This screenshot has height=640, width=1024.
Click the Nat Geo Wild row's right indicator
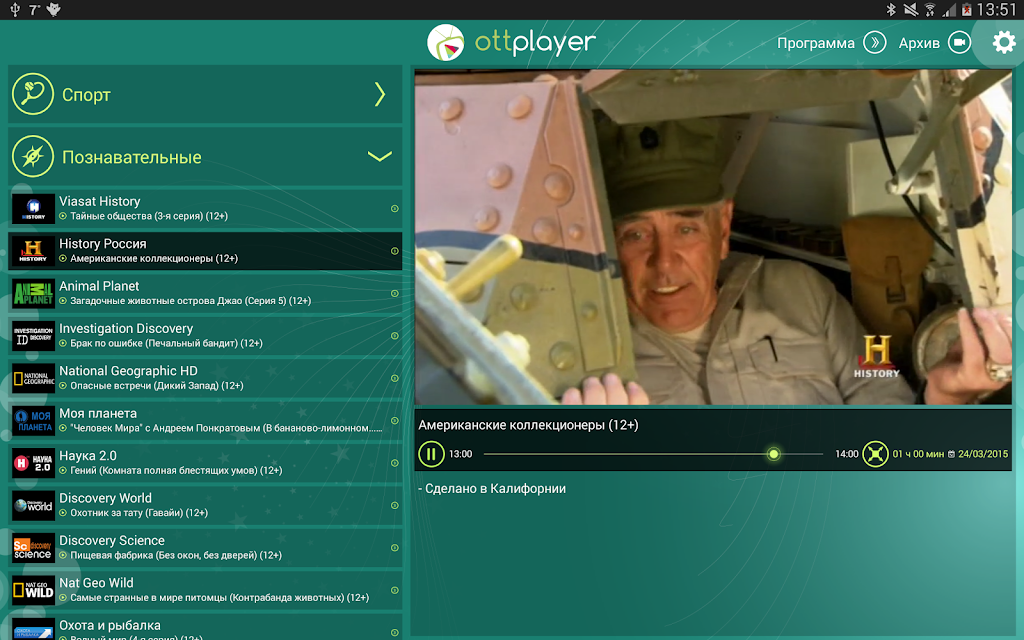394,590
